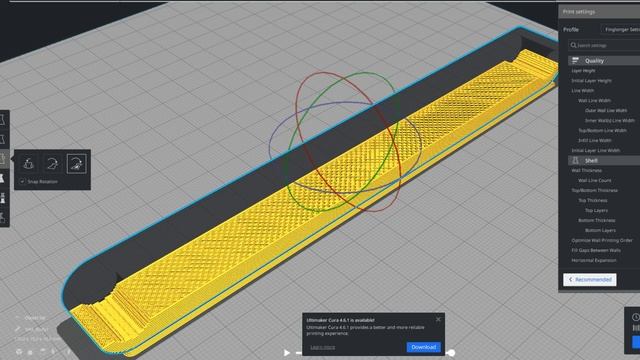Viewport: 640px width, 360px height.
Task: Select the Wall Line Count setting
Action: click(x=595, y=180)
